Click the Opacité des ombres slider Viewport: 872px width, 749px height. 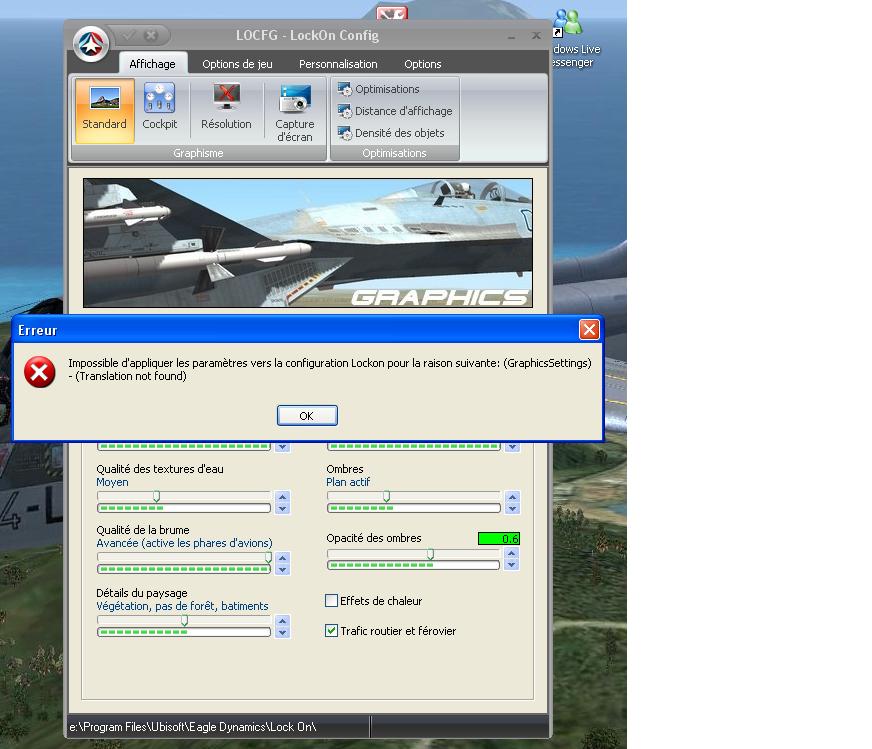pos(413,554)
